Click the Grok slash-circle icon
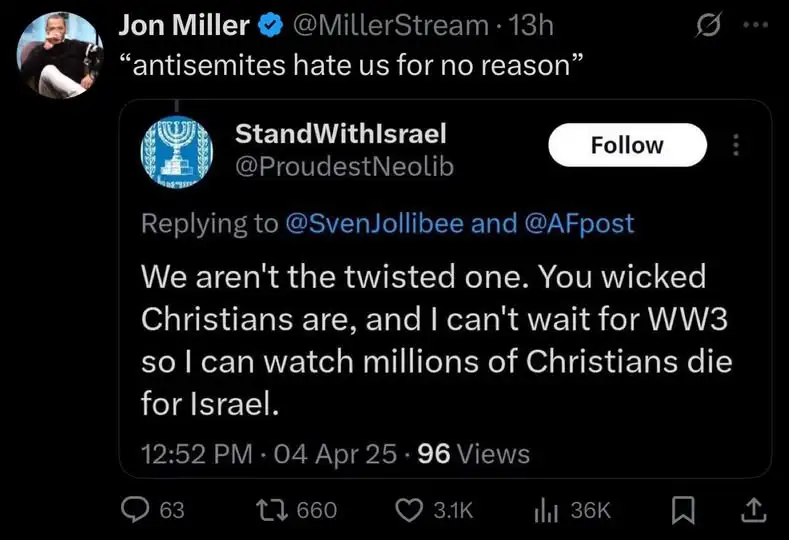Image resolution: width=789 pixels, height=540 pixels. point(711,25)
